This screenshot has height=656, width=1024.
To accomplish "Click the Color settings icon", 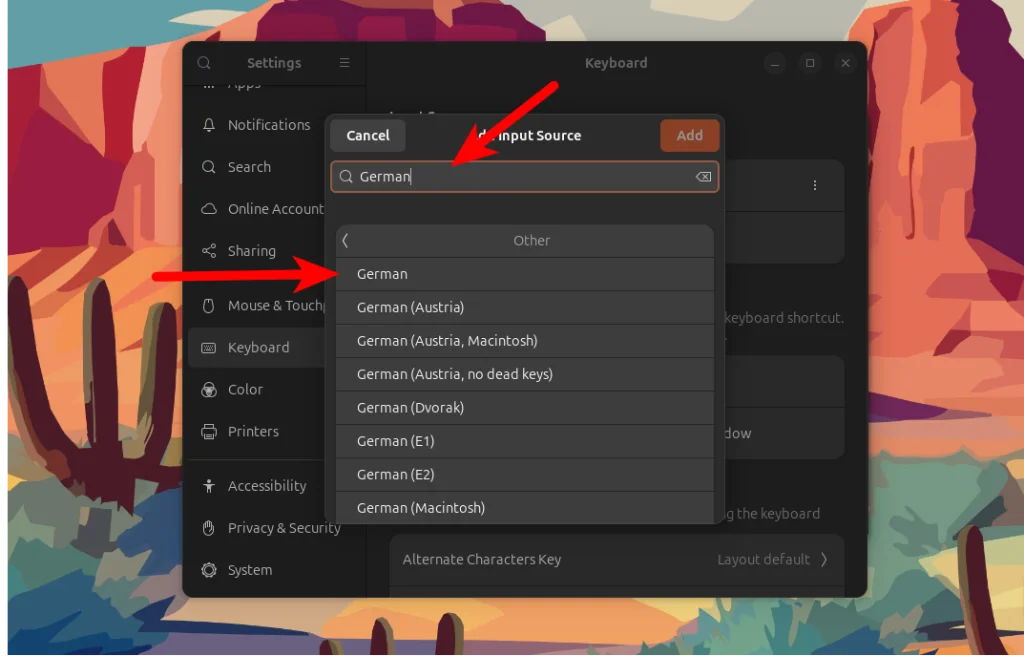I will 208,389.
